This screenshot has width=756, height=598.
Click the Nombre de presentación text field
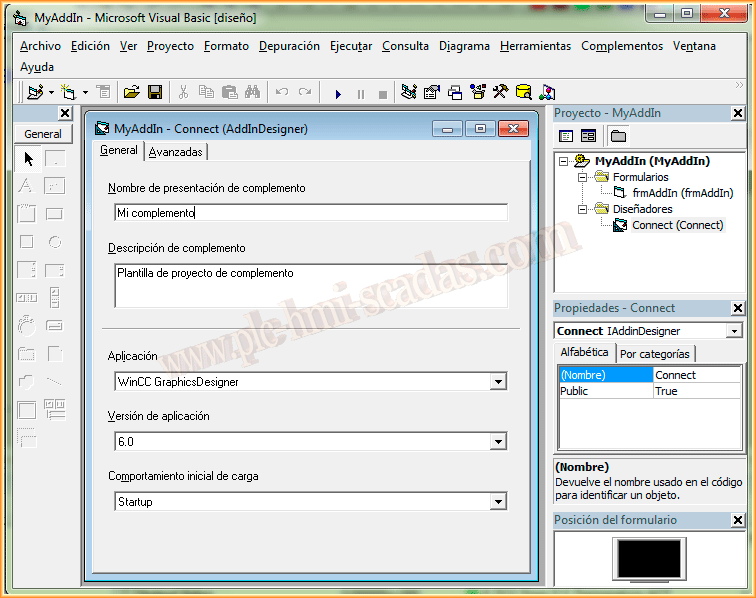click(310, 213)
